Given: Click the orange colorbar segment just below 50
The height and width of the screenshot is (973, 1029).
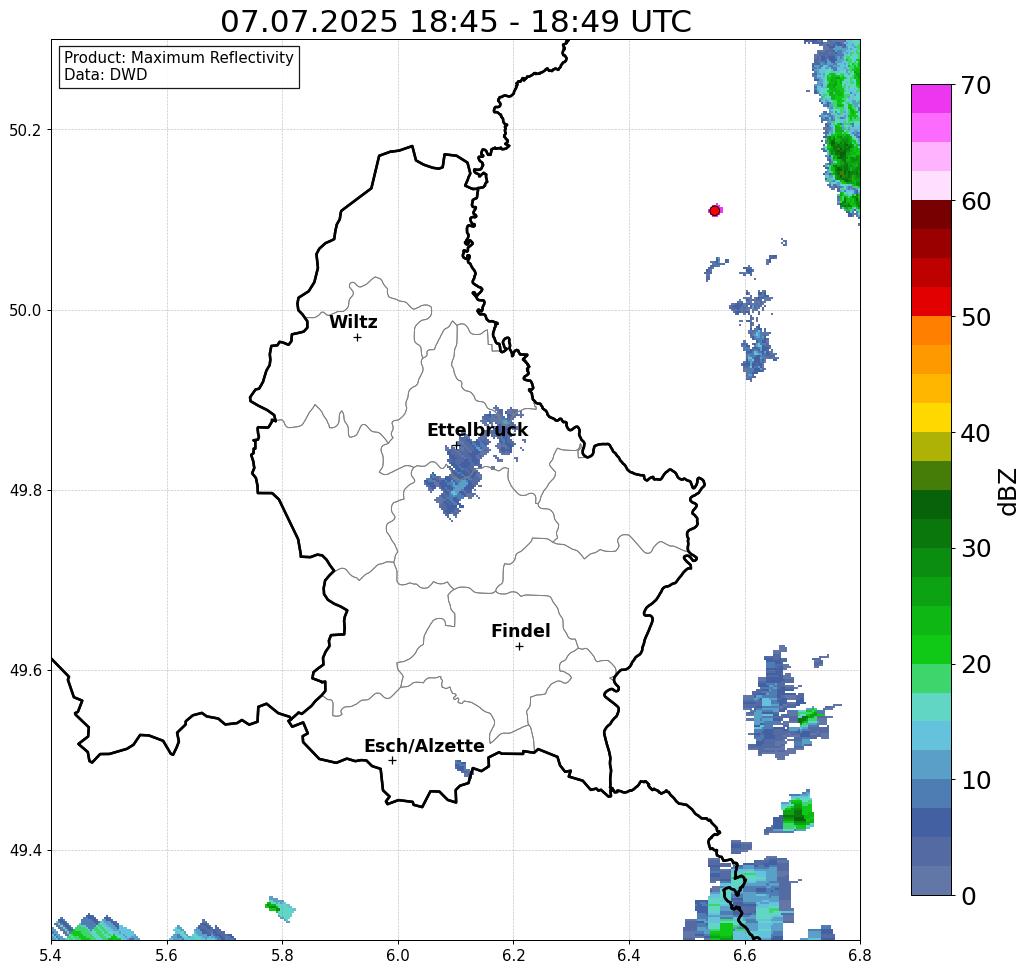Looking at the screenshot, I should [931, 331].
